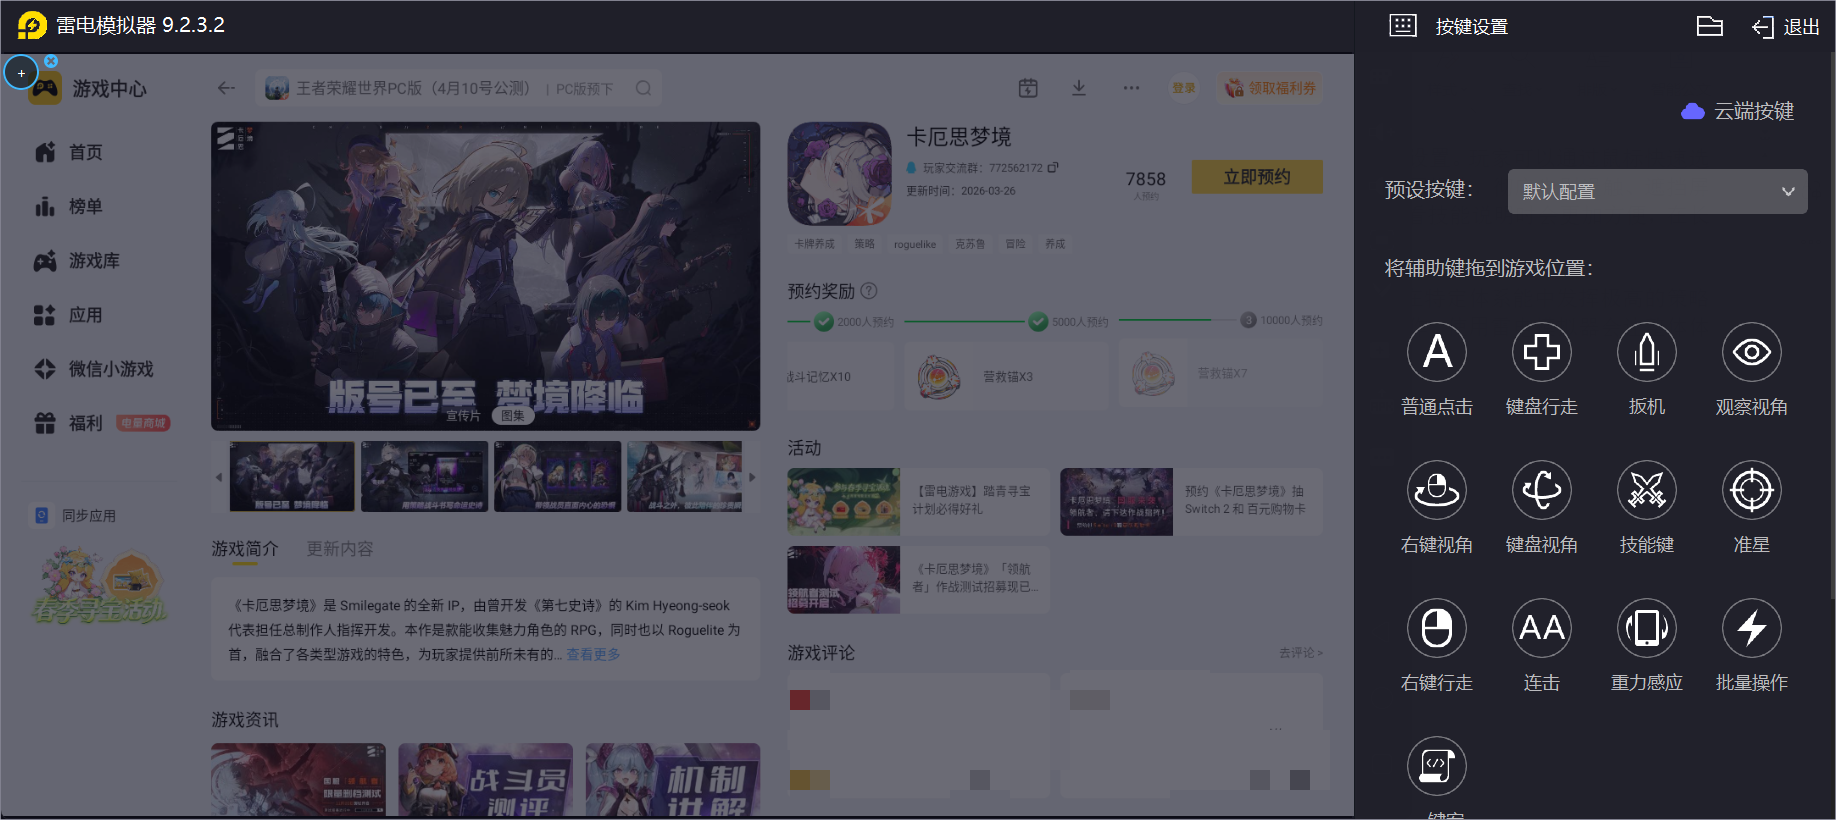1836x820 pixels.
Task: Switch to the 游戏简介 tab
Action: (245, 549)
